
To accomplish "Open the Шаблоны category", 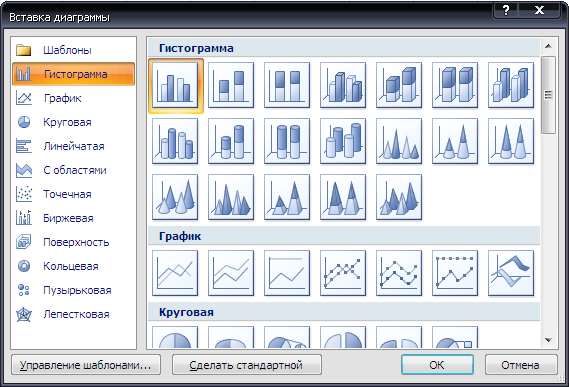I will (74, 50).
